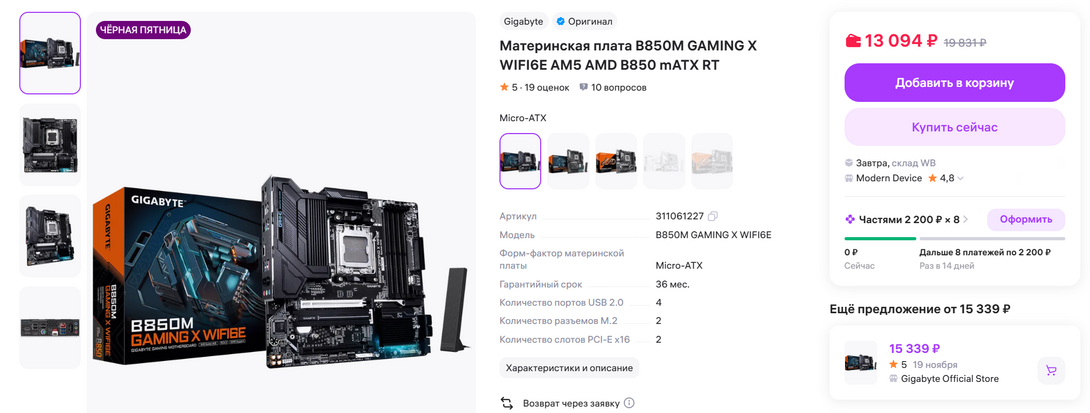Click the Купить сейчас button

point(954,127)
